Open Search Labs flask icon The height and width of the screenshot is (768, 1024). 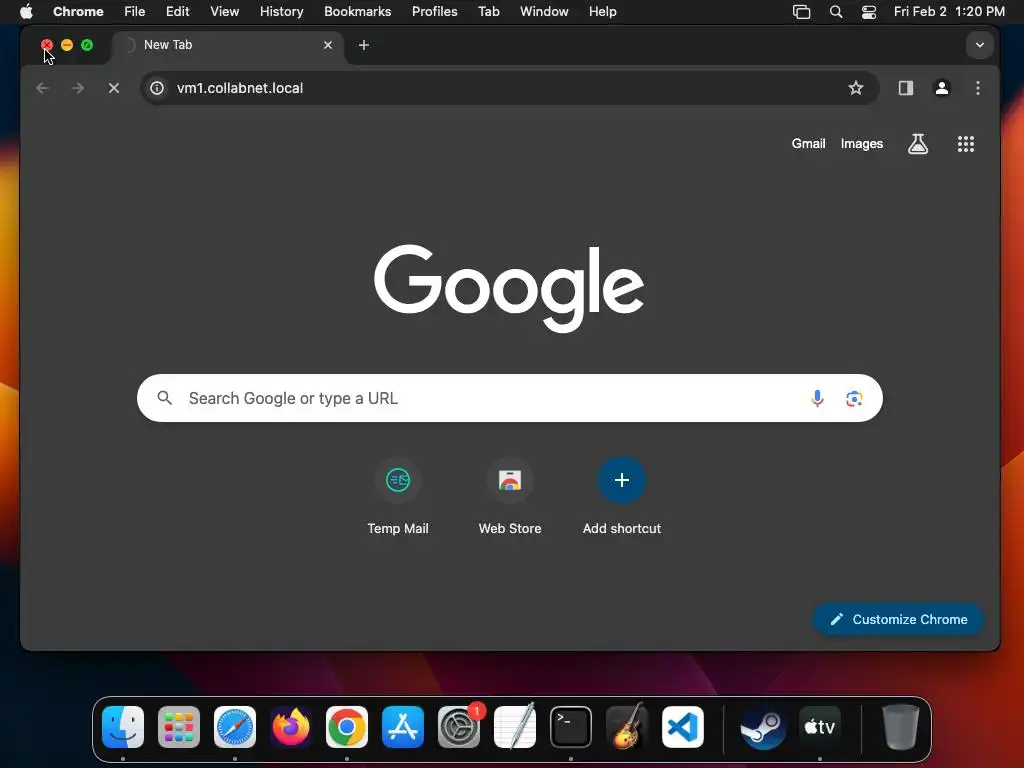[x=918, y=144]
